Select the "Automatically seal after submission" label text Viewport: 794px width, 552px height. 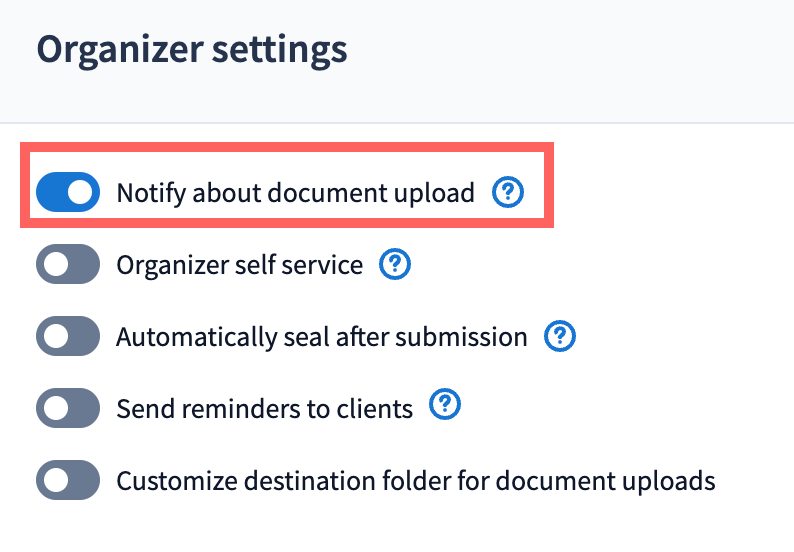point(321,337)
